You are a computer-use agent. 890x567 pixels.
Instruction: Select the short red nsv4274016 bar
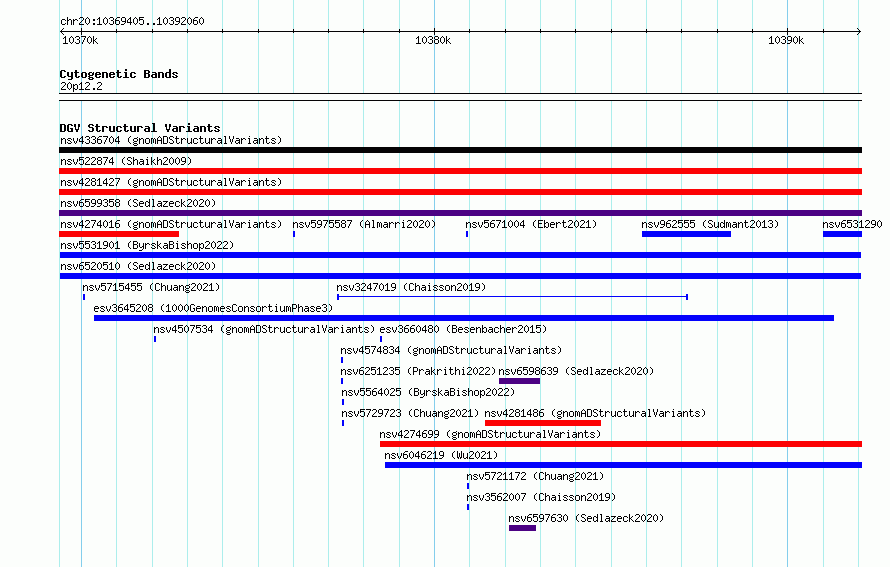pos(119,234)
